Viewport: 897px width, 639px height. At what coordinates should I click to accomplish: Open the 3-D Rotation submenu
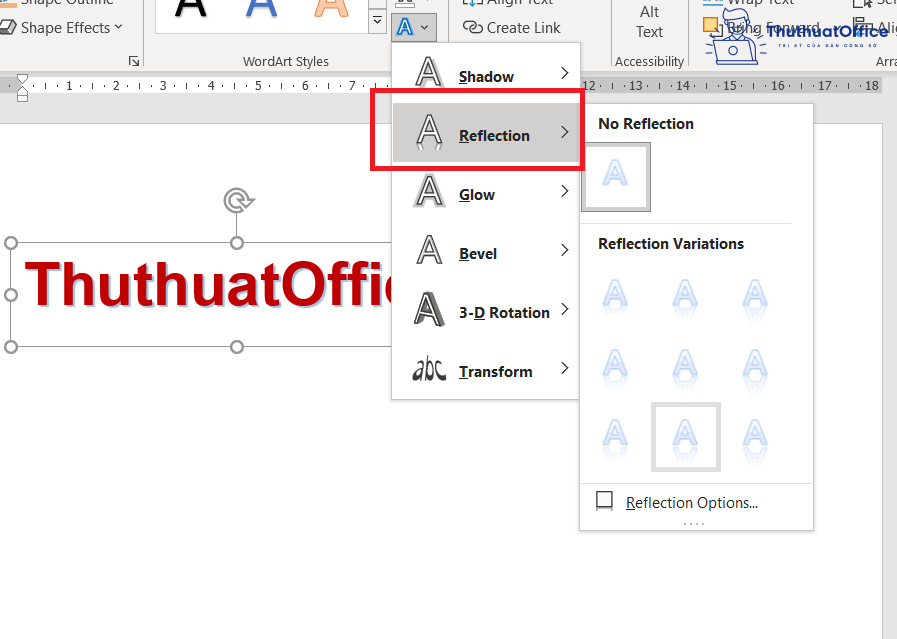486,311
